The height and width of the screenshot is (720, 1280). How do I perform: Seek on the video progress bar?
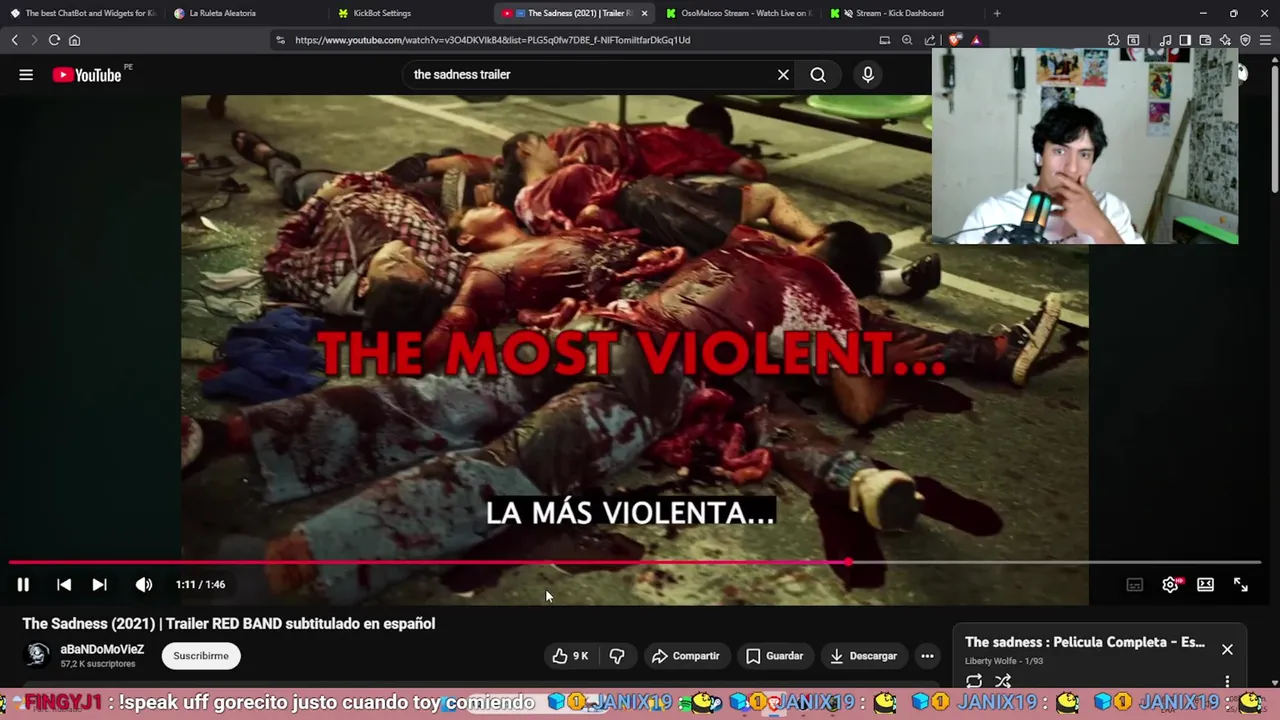click(635, 563)
